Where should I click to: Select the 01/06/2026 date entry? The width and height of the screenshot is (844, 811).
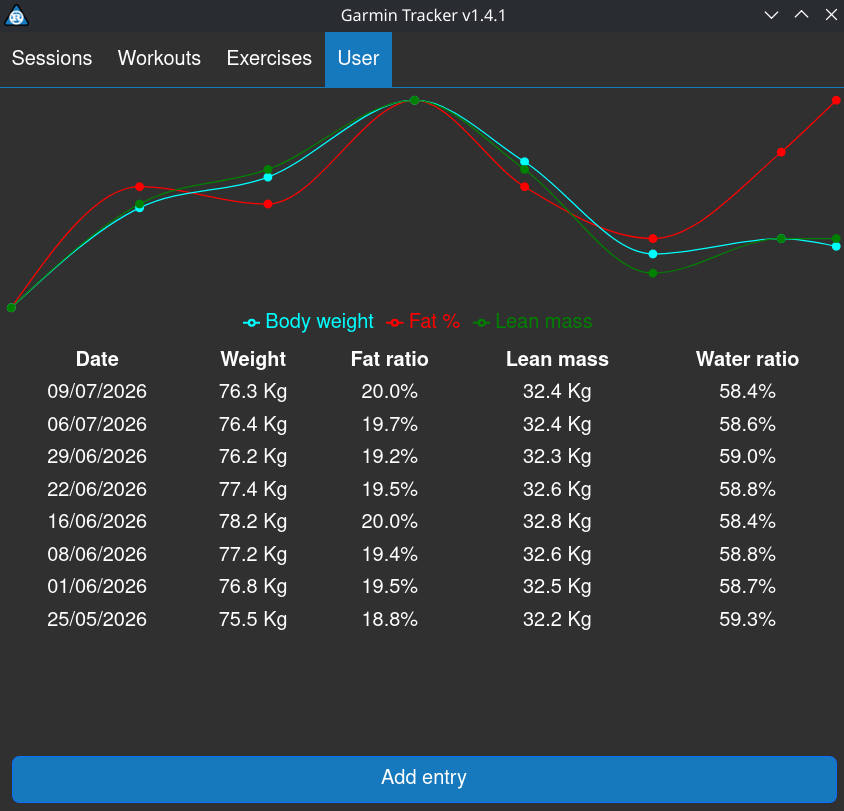[x=97, y=587]
